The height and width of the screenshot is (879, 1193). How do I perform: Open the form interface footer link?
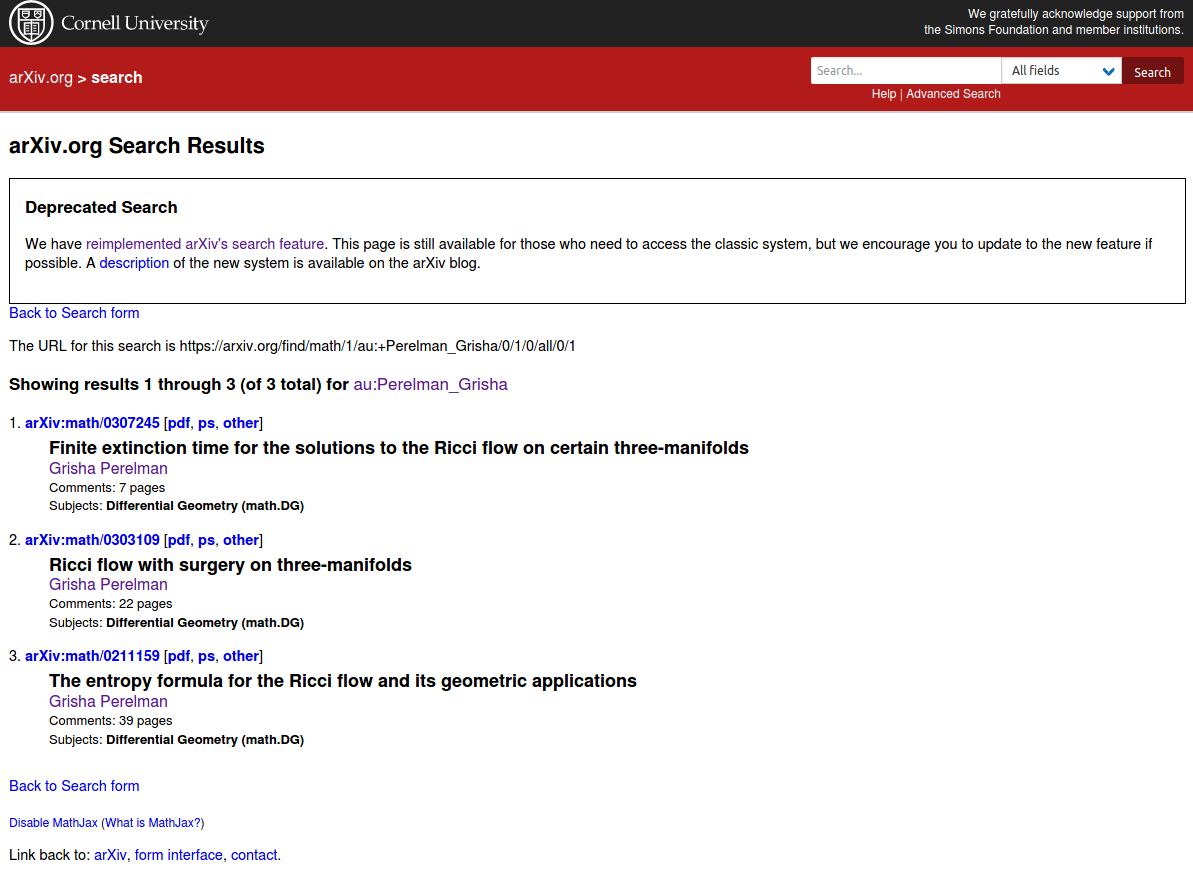pos(178,855)
